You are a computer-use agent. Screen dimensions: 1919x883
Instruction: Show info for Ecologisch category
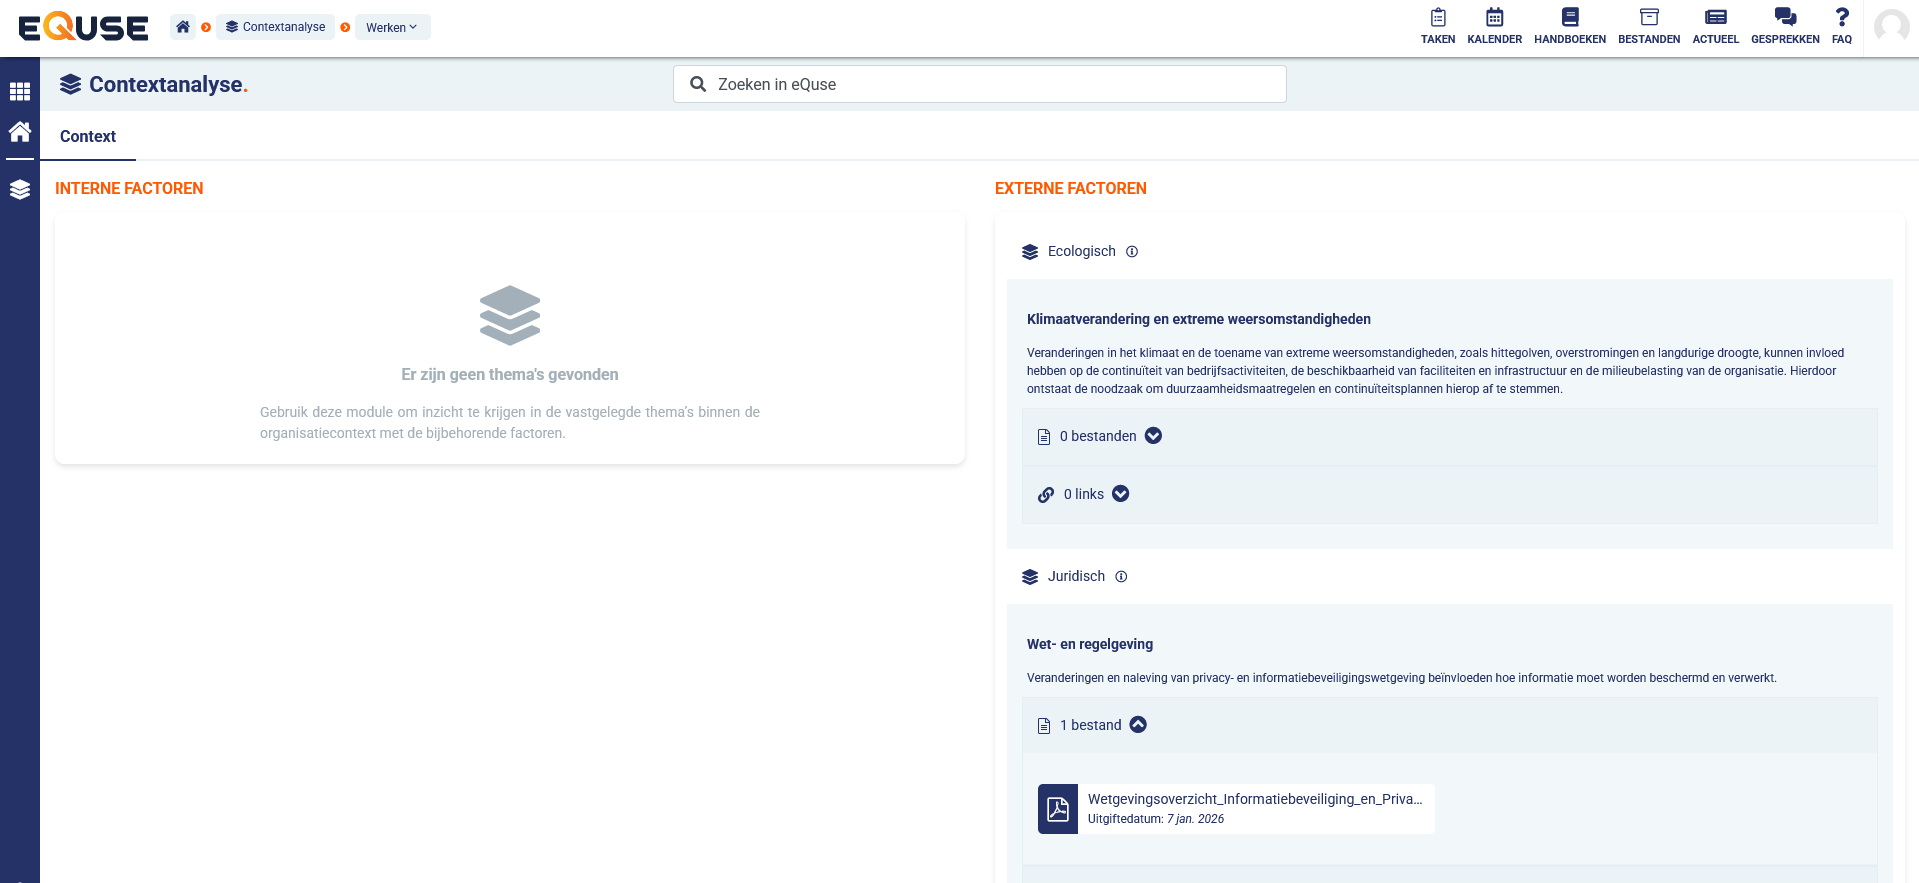[x=1132, y=252]
